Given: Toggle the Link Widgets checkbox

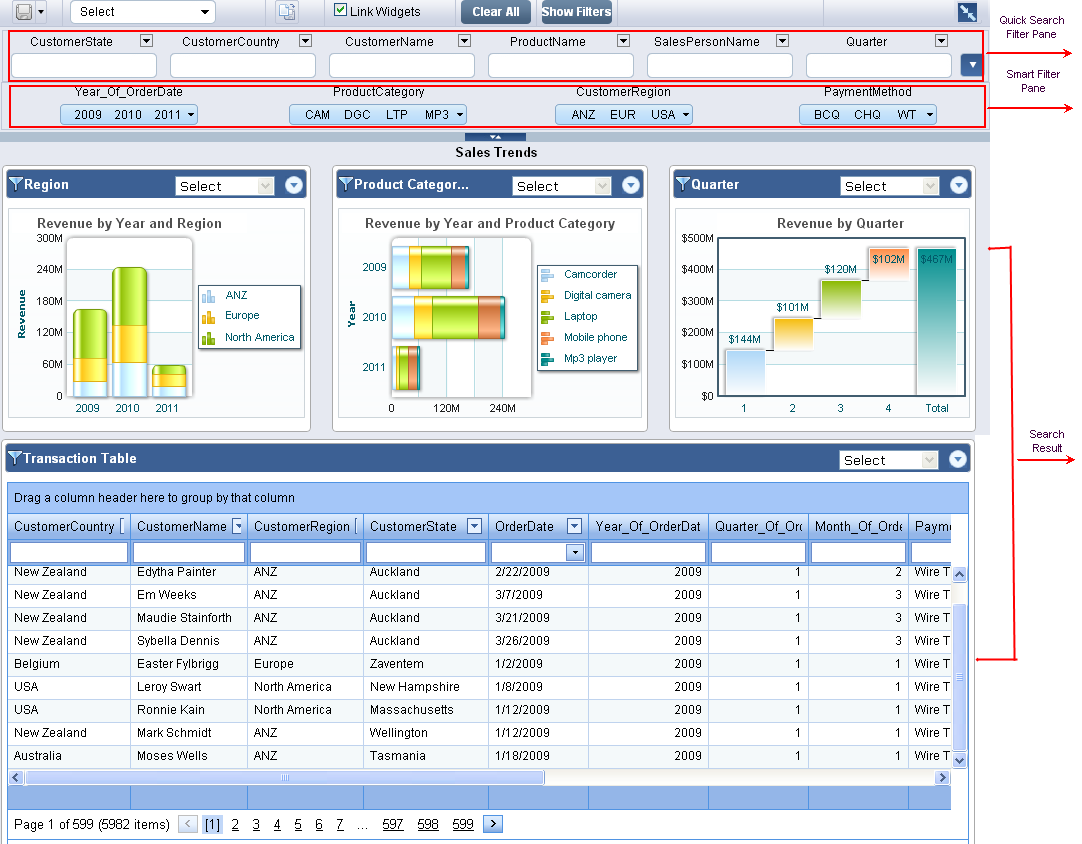Looking at the screenshot, I should click(x=341, y=10).
